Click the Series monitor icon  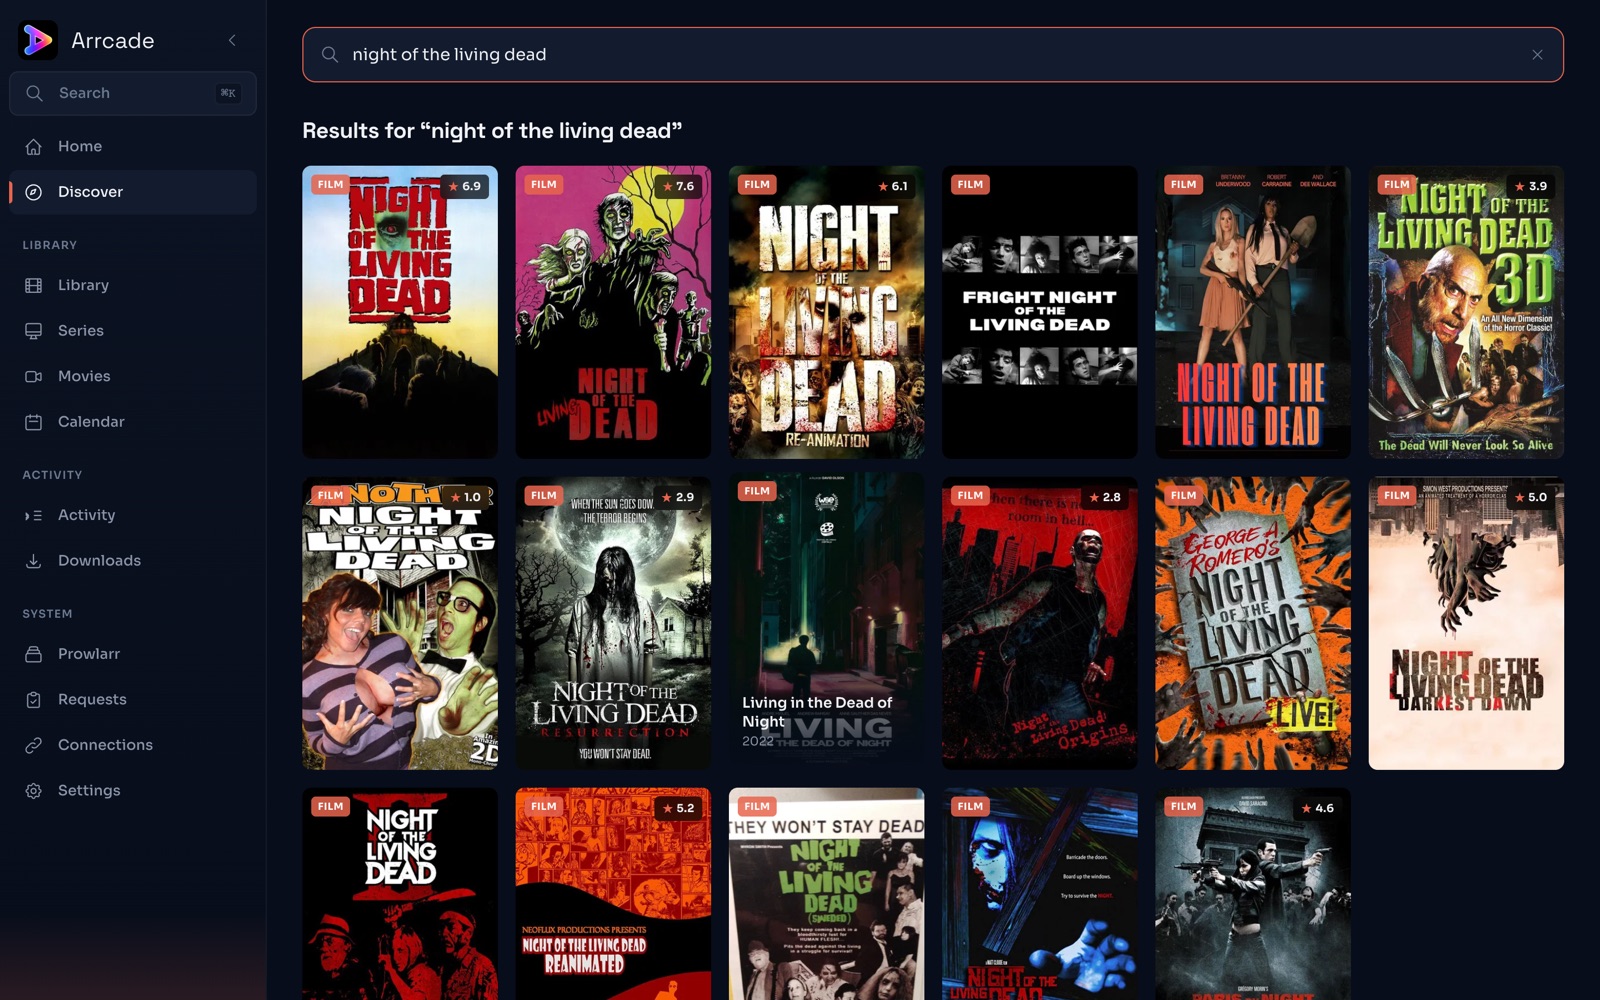pos(34,331)
